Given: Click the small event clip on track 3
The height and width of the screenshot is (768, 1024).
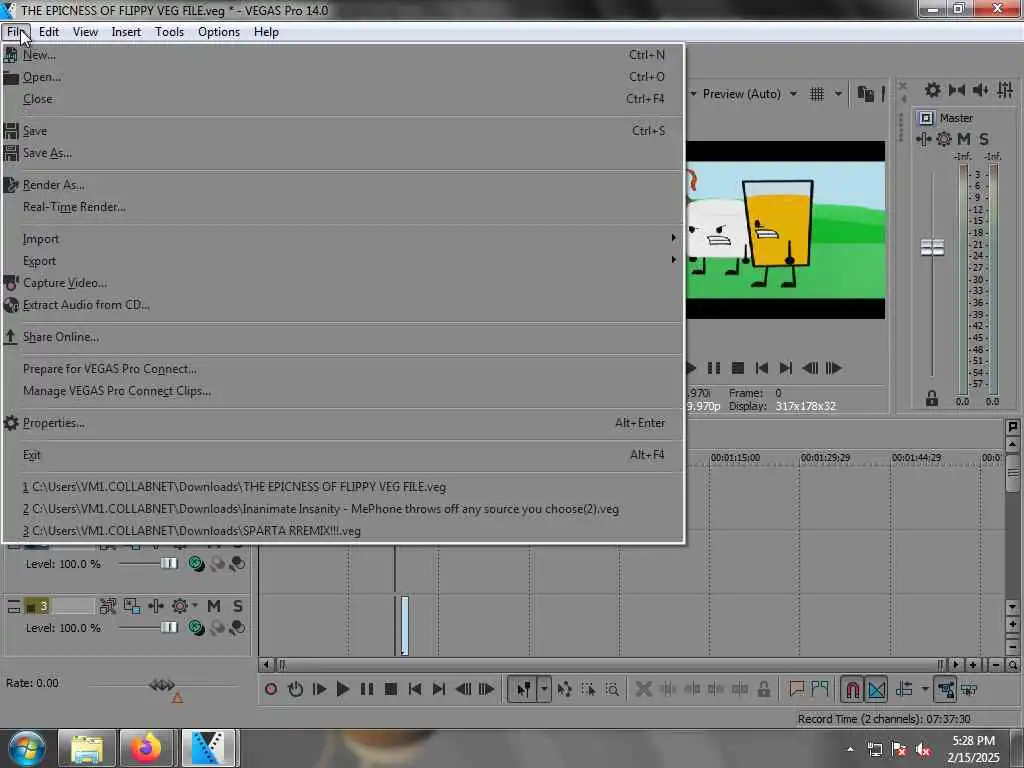Looking at the screenshot, I should (x=405, y=625).
